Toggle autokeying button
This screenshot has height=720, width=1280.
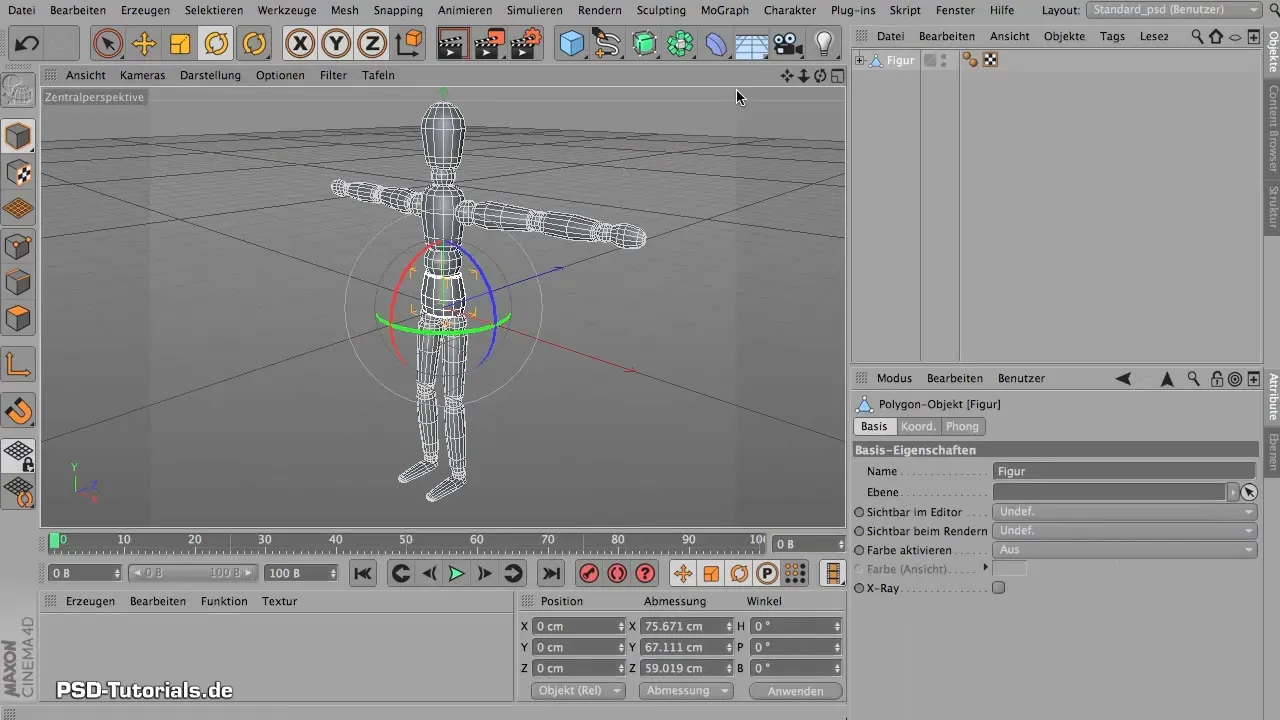tap(617, 573)
